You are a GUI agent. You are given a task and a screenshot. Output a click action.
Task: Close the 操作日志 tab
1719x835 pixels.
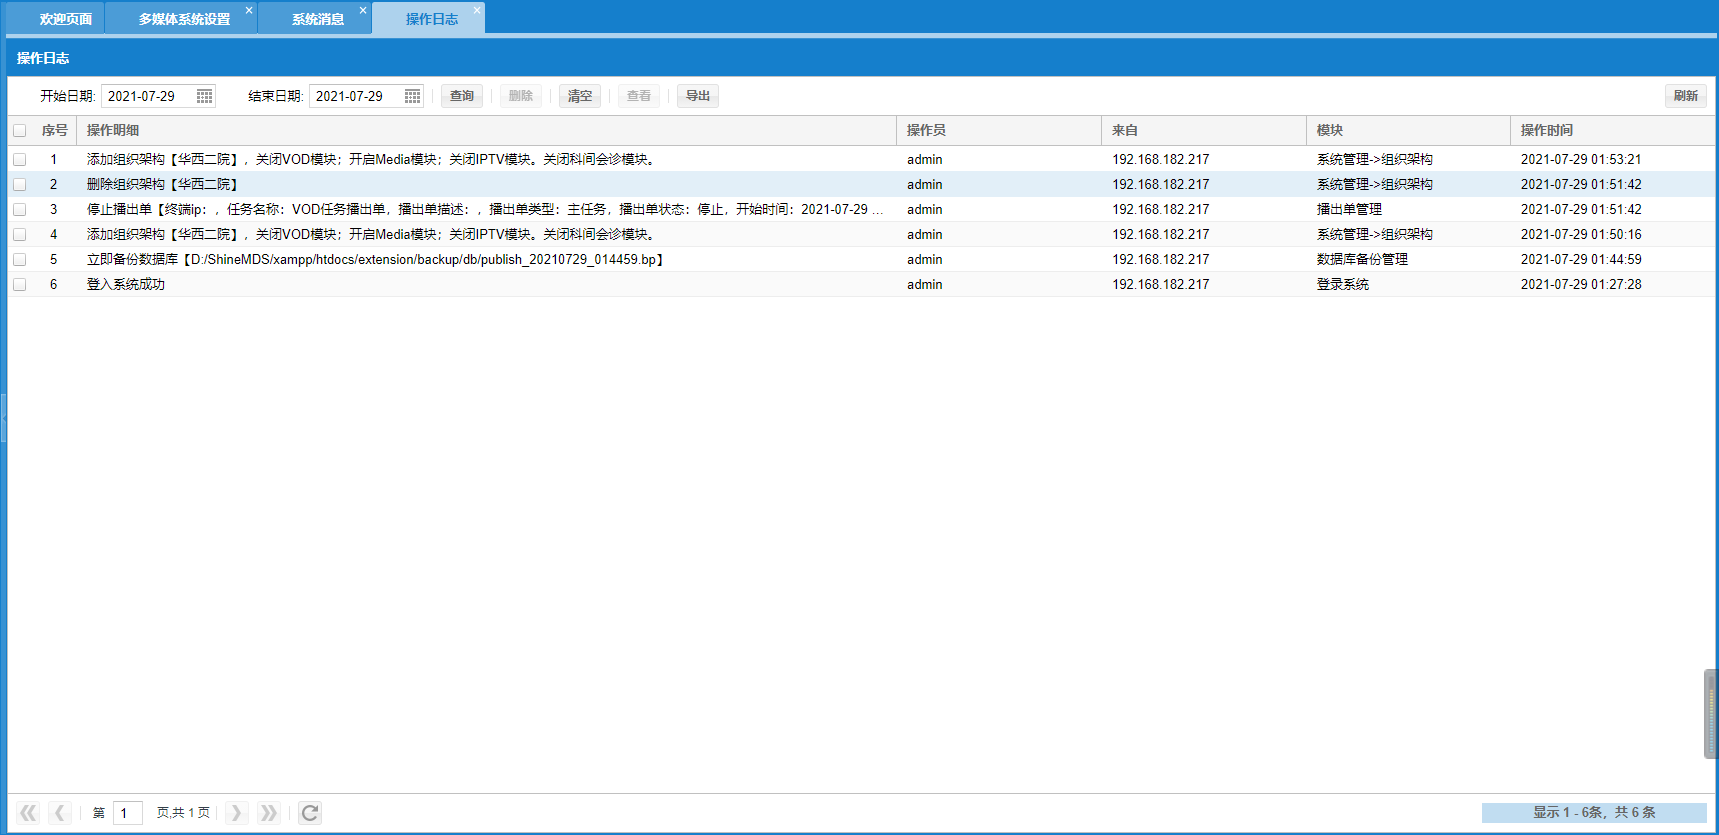pyautogui.click(x=477, y=10)
